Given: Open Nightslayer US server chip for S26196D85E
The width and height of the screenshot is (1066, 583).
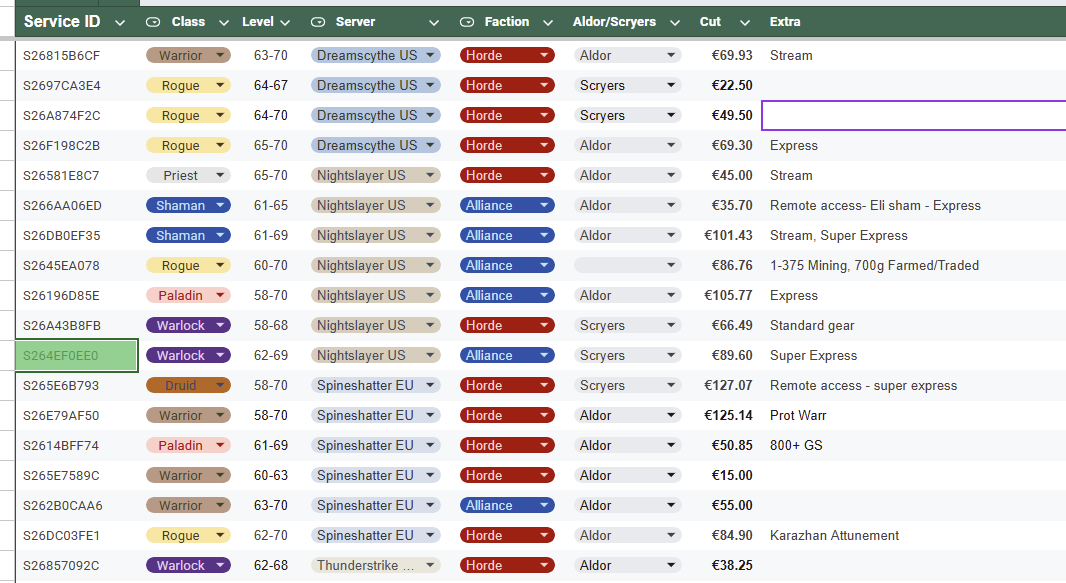Looking at the screenshot, I should click(x=376, y=295).
